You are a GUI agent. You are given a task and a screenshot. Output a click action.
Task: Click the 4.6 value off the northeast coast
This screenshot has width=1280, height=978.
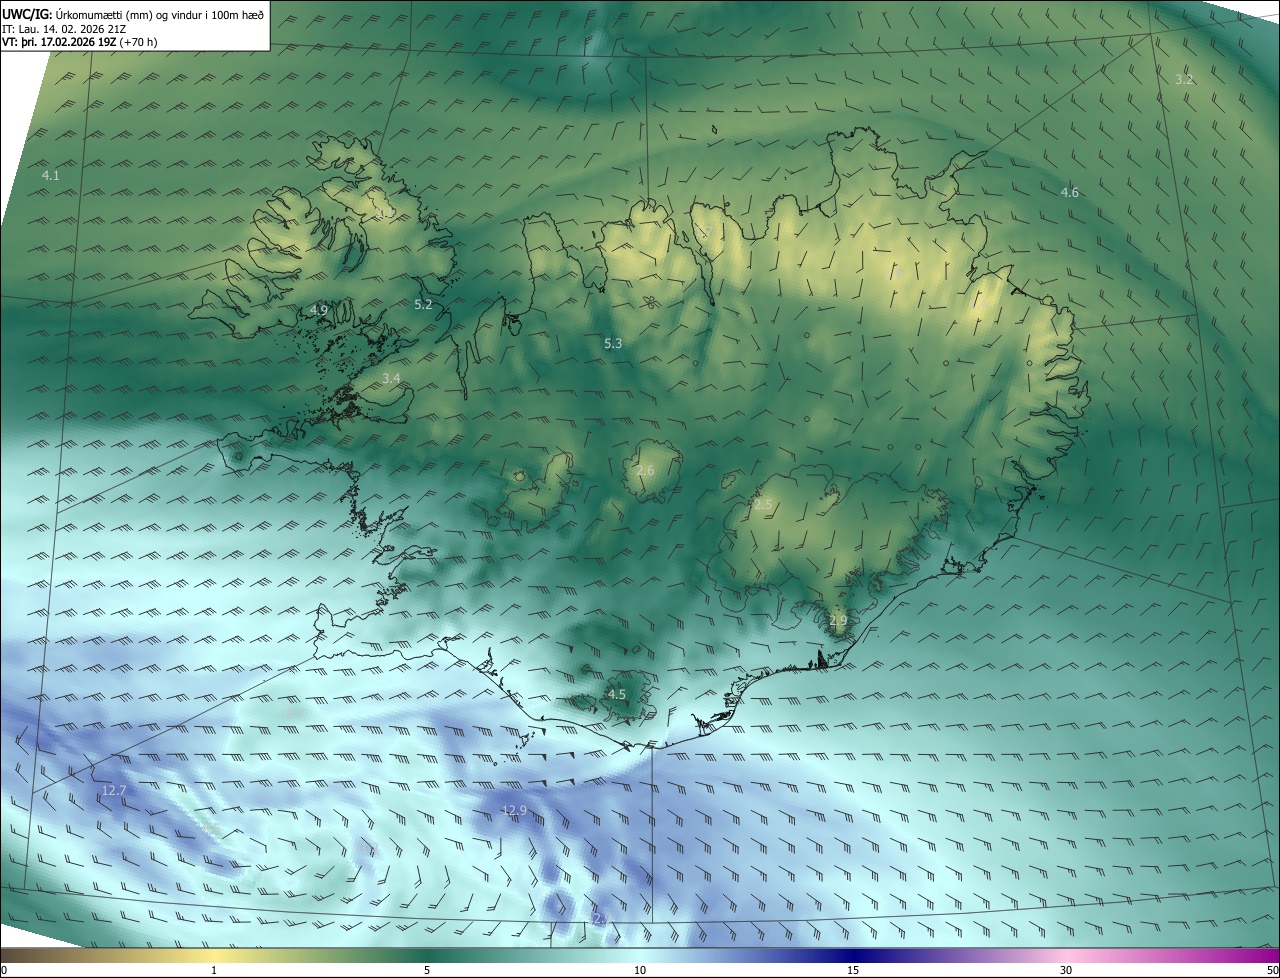(x=1070, y=192)
